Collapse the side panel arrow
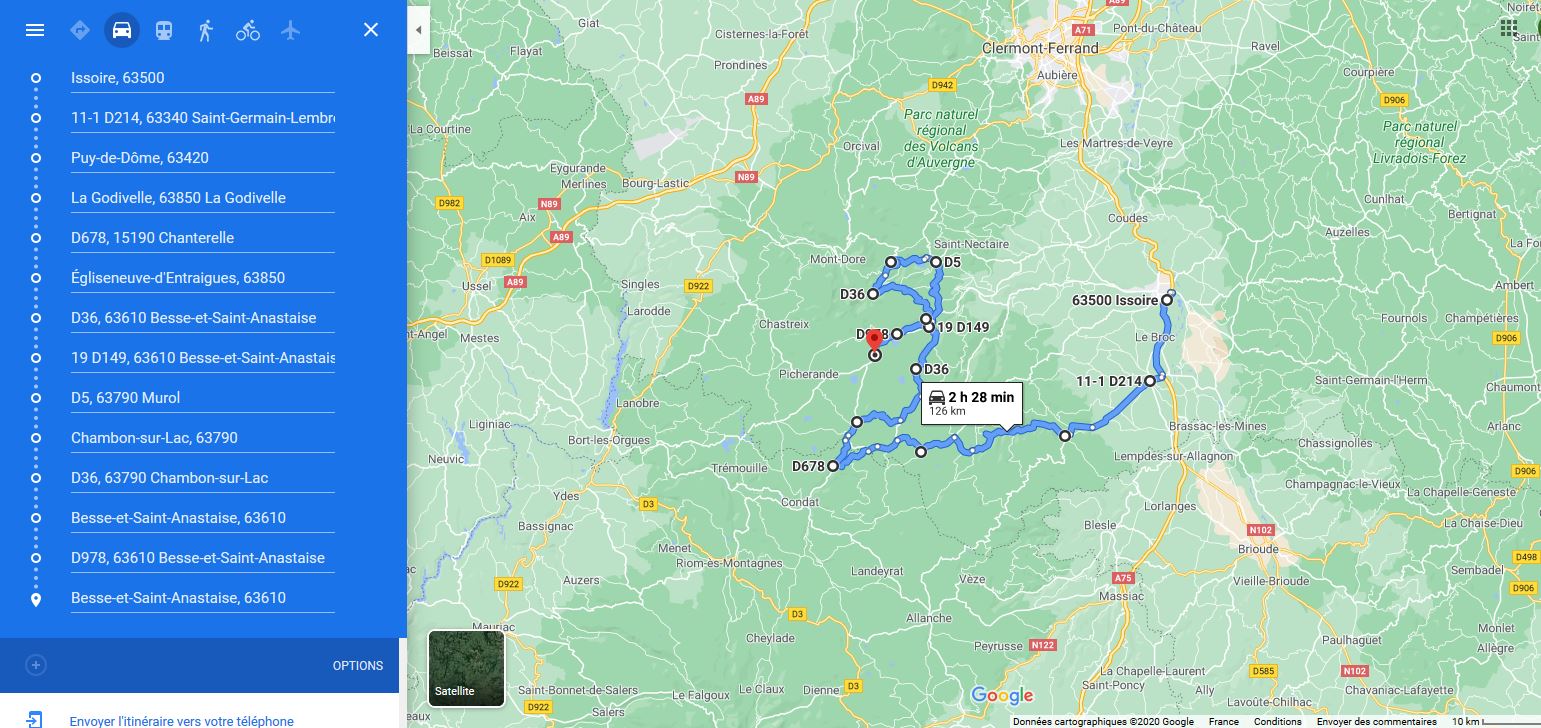Screen dimensions: 1541x728 (418, 30)
